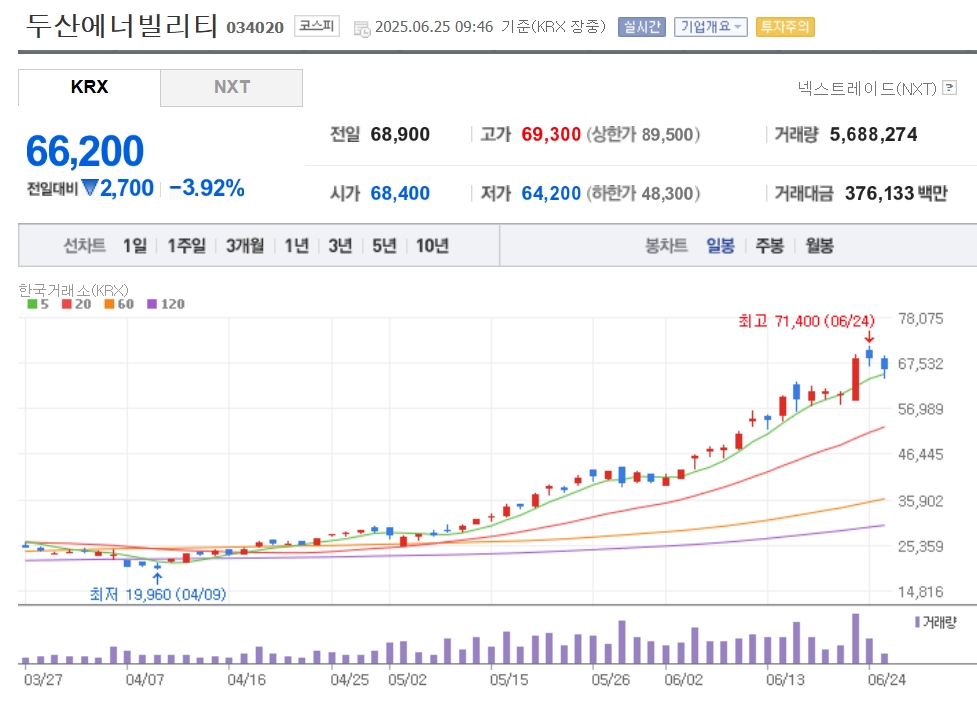Click the volume value 5,688,274

click(873, 135)
